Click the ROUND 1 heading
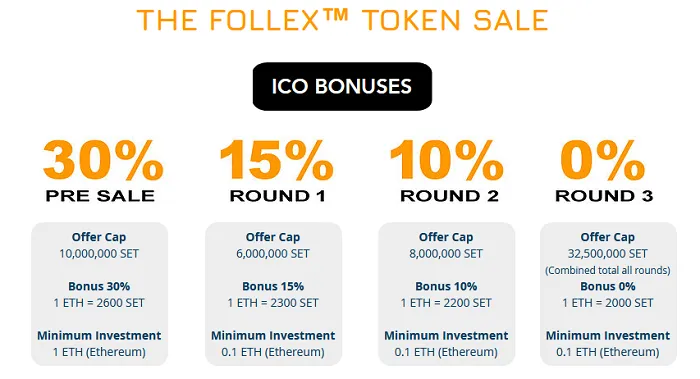 (278, 196)
